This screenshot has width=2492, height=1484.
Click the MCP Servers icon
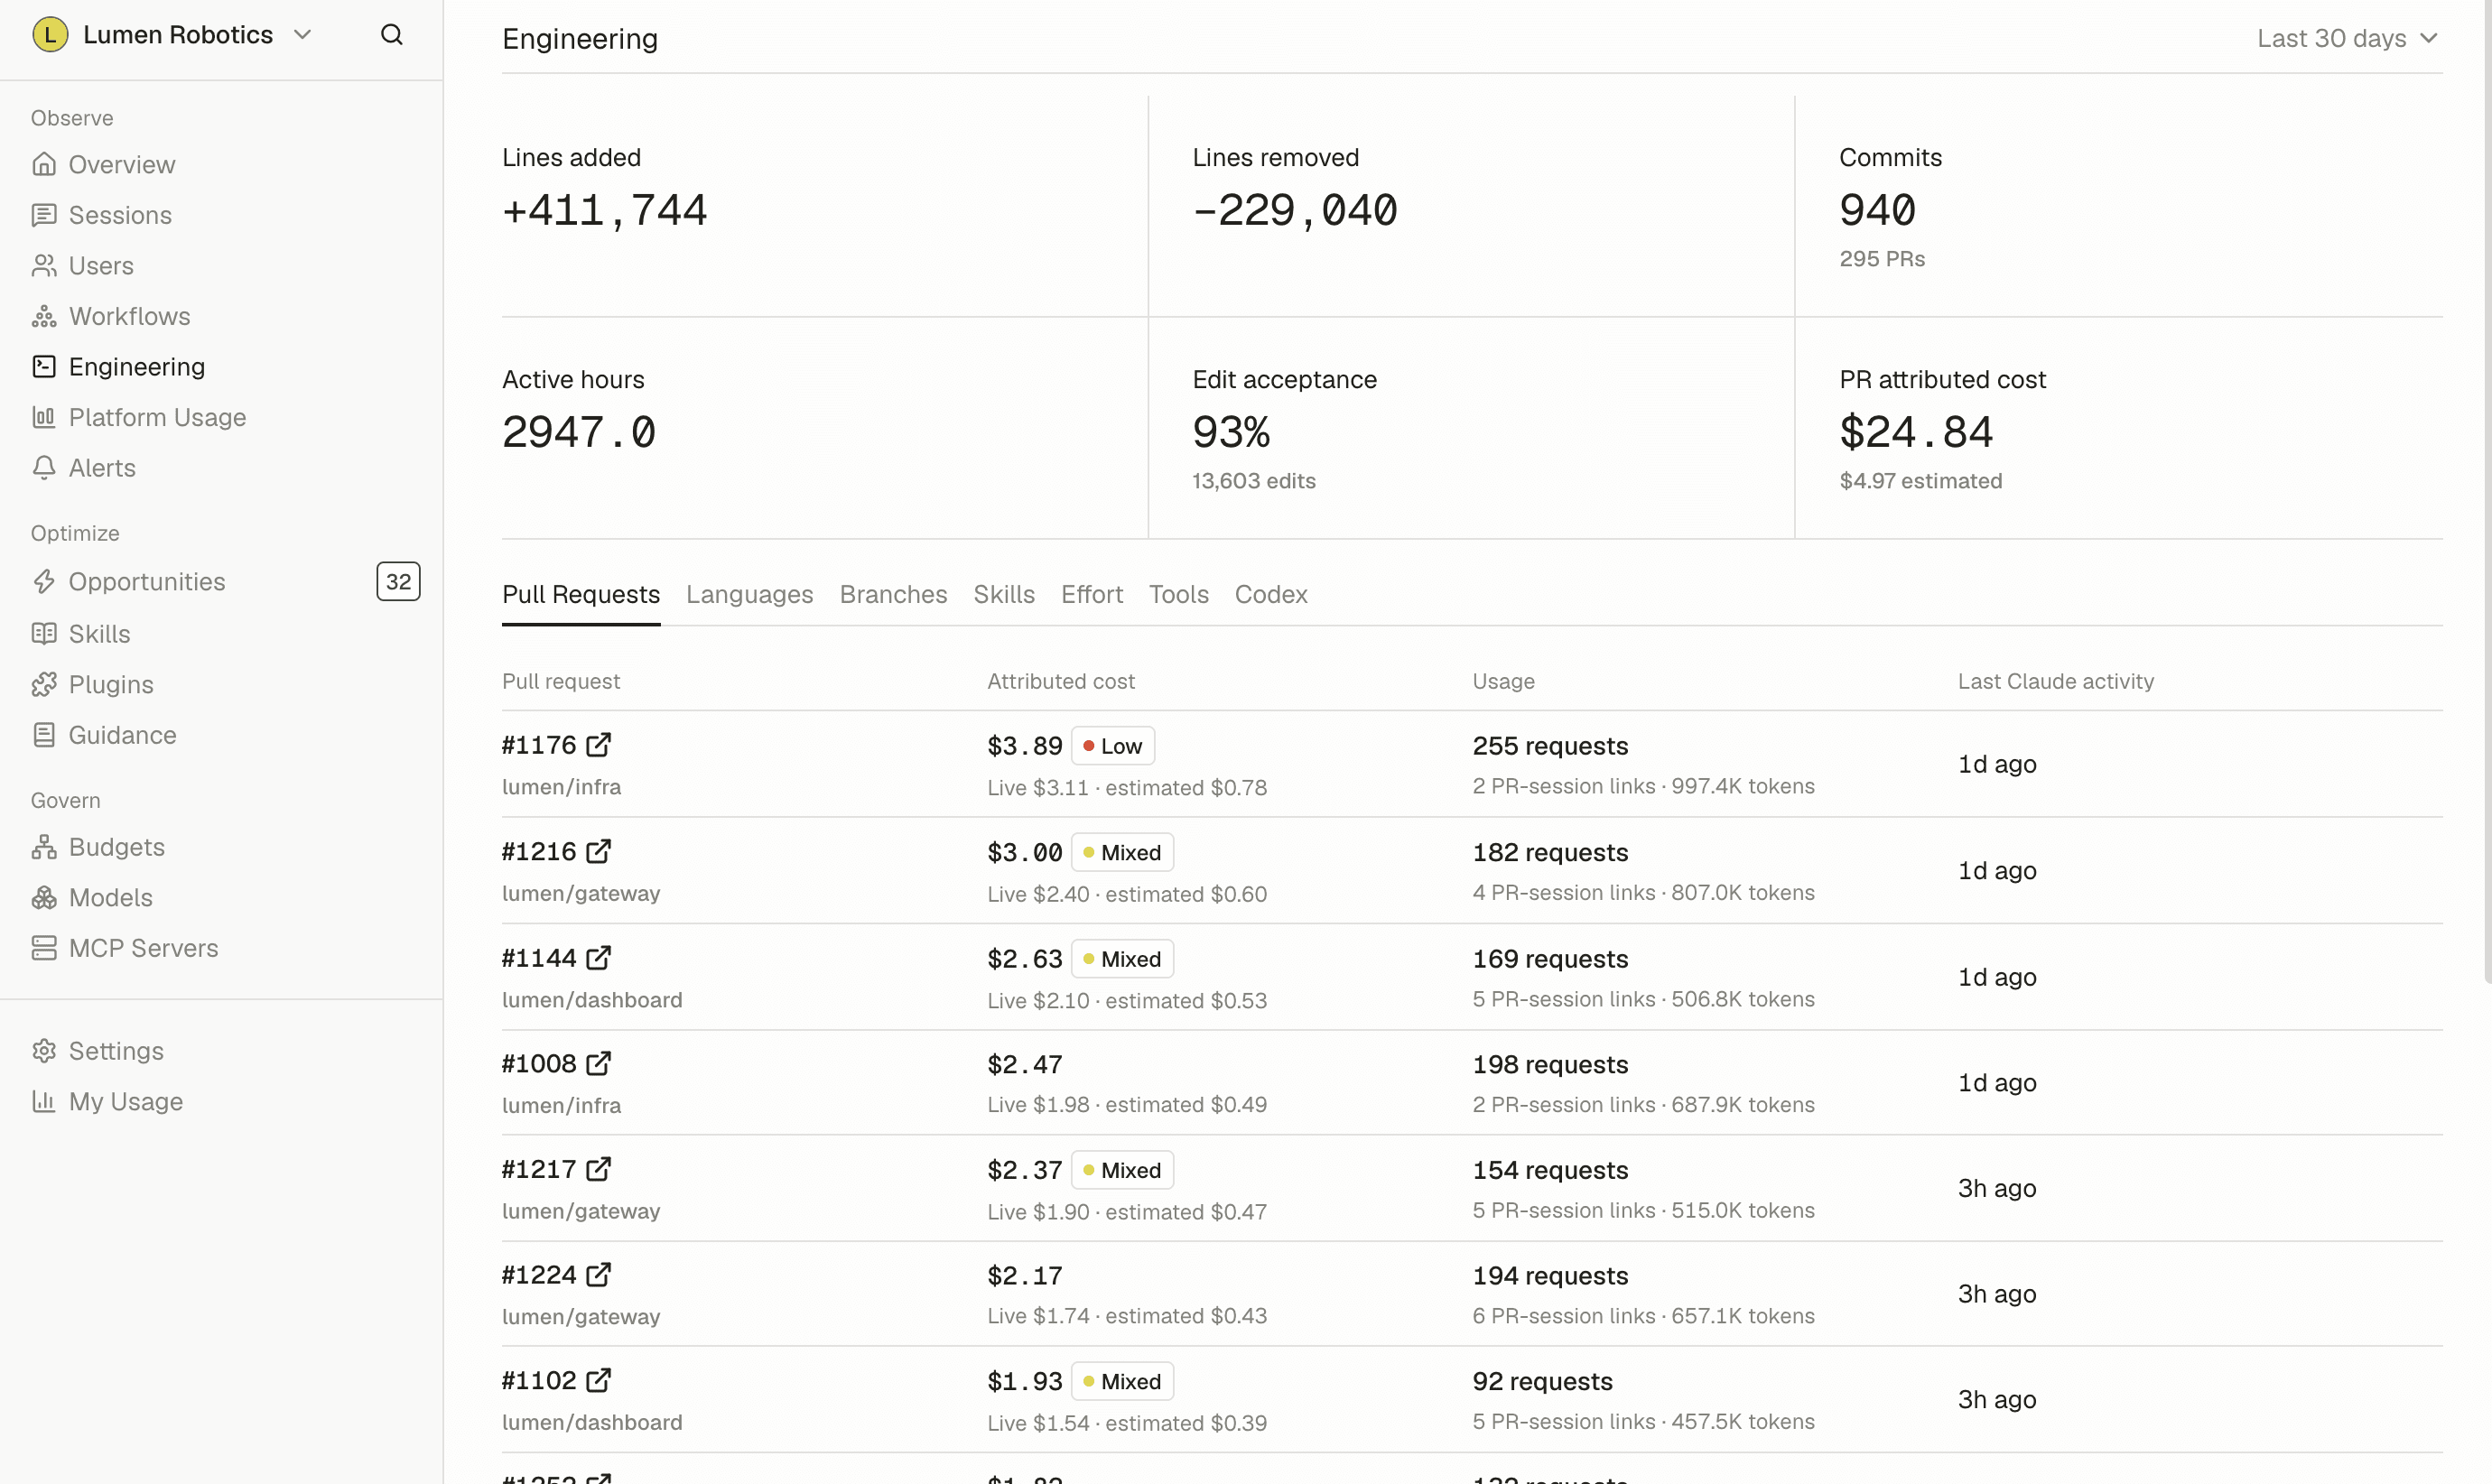[44, 948]
